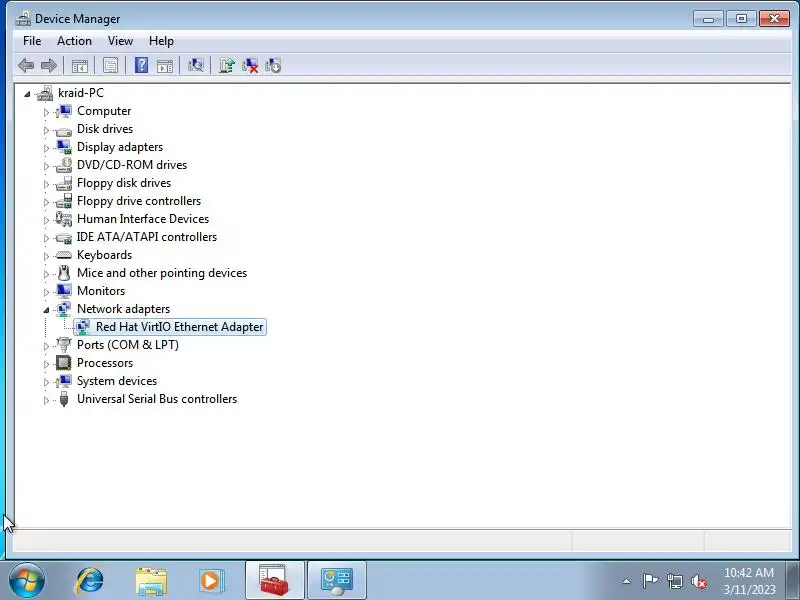Select the Human Interface Devices label
Viewport: 800px width, 600px height.
[x=143, y=219]
